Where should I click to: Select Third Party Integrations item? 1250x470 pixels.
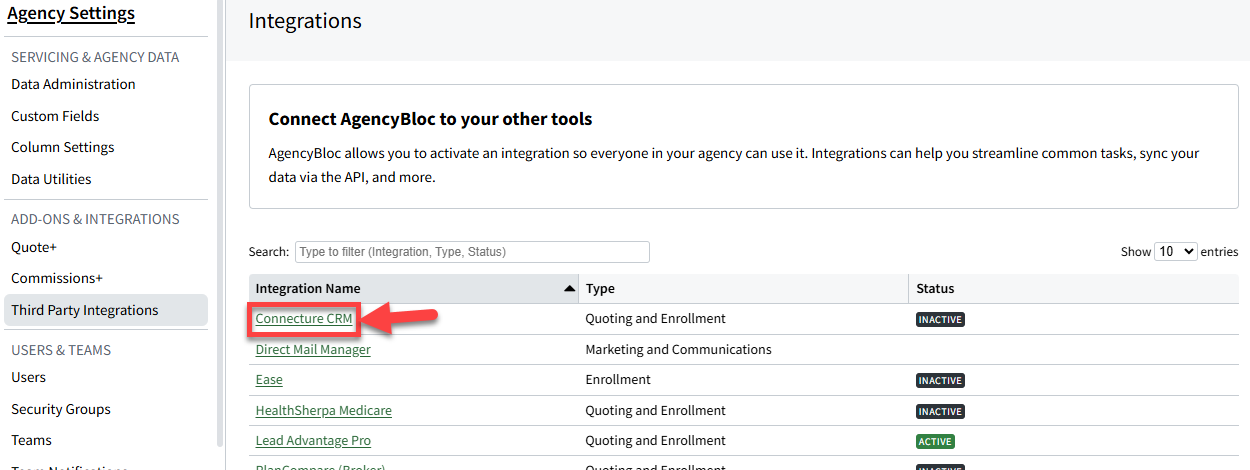105,310
